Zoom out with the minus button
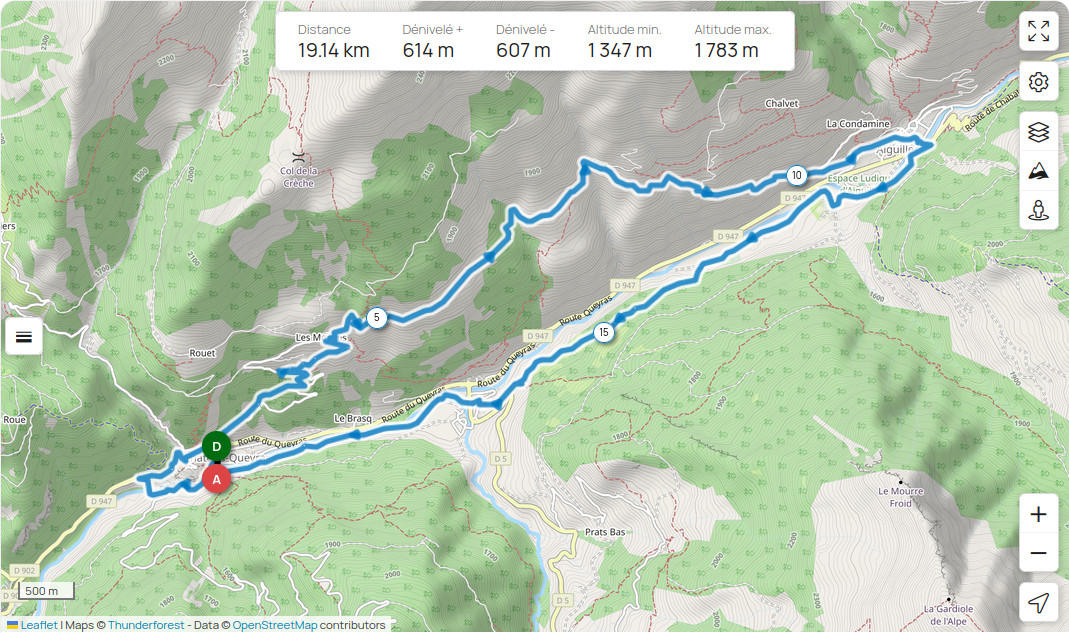The height and width of the screenshot is (633, 1069). tap(1038, 553)
